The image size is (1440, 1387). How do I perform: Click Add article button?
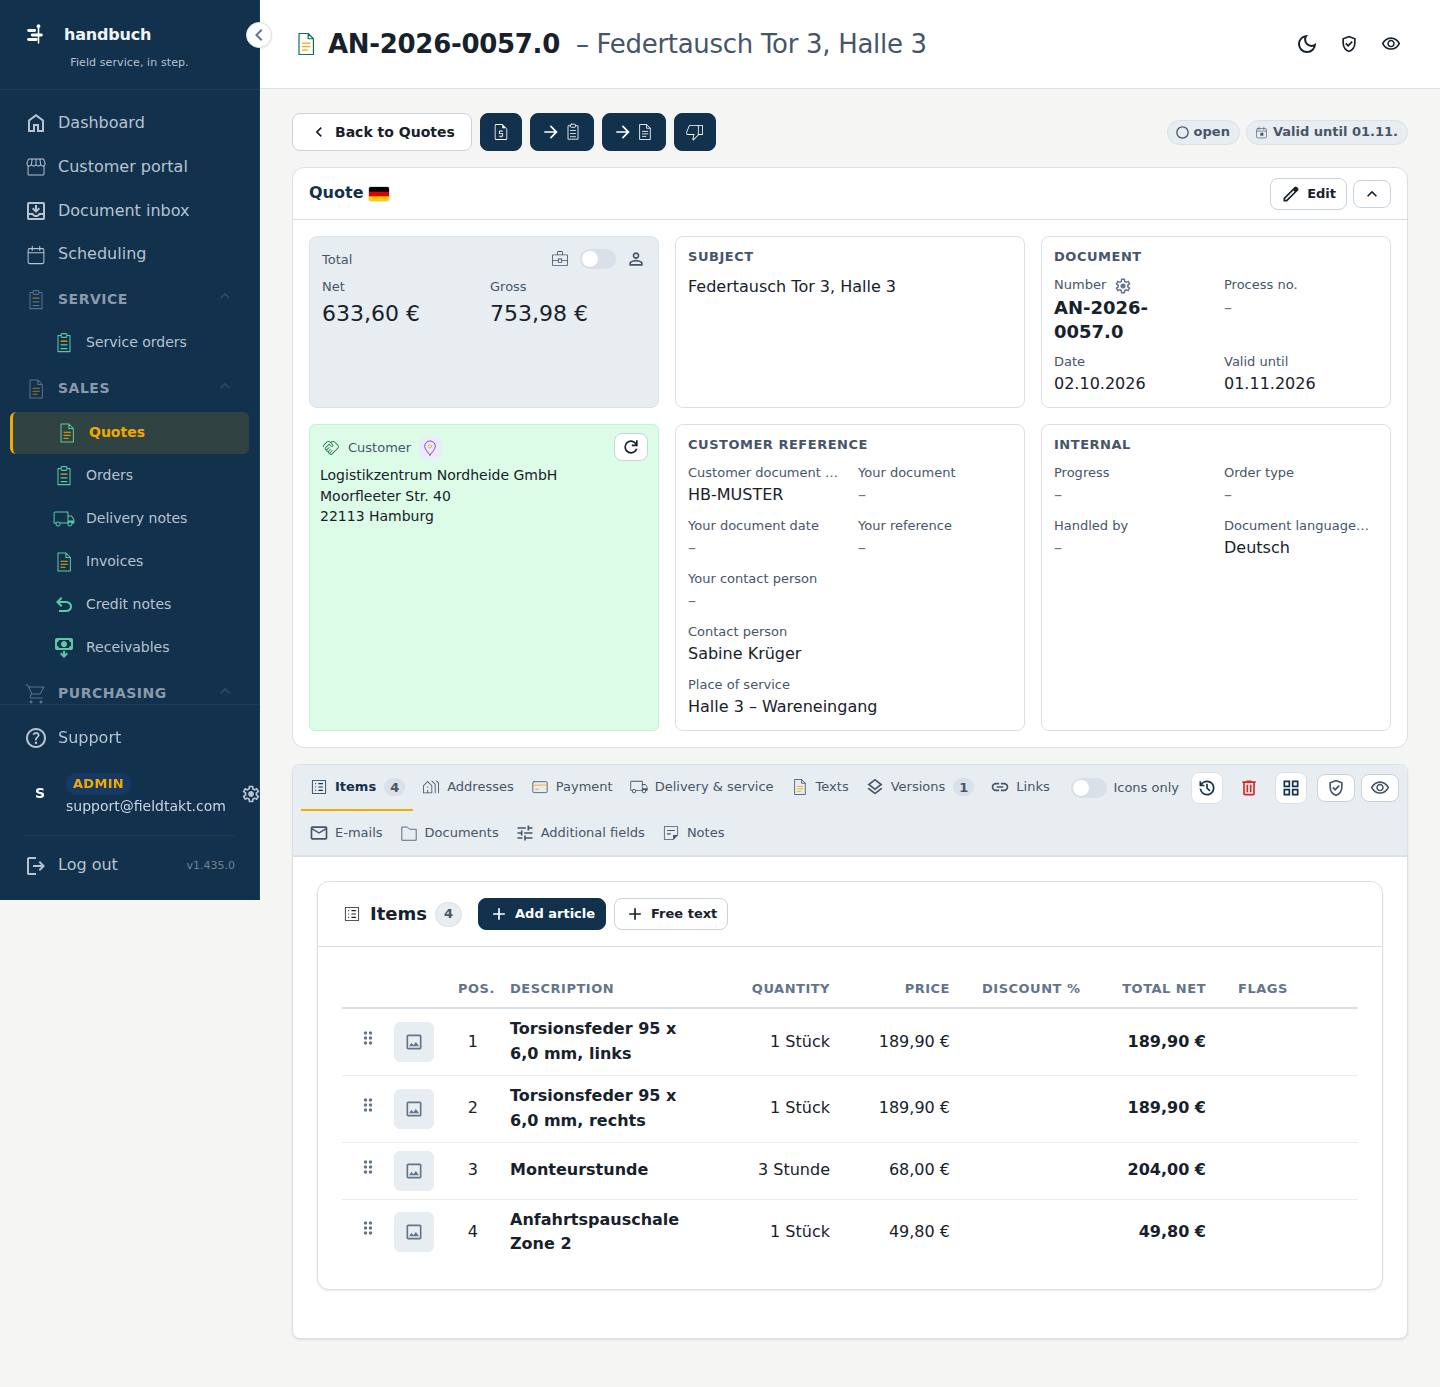542,914
